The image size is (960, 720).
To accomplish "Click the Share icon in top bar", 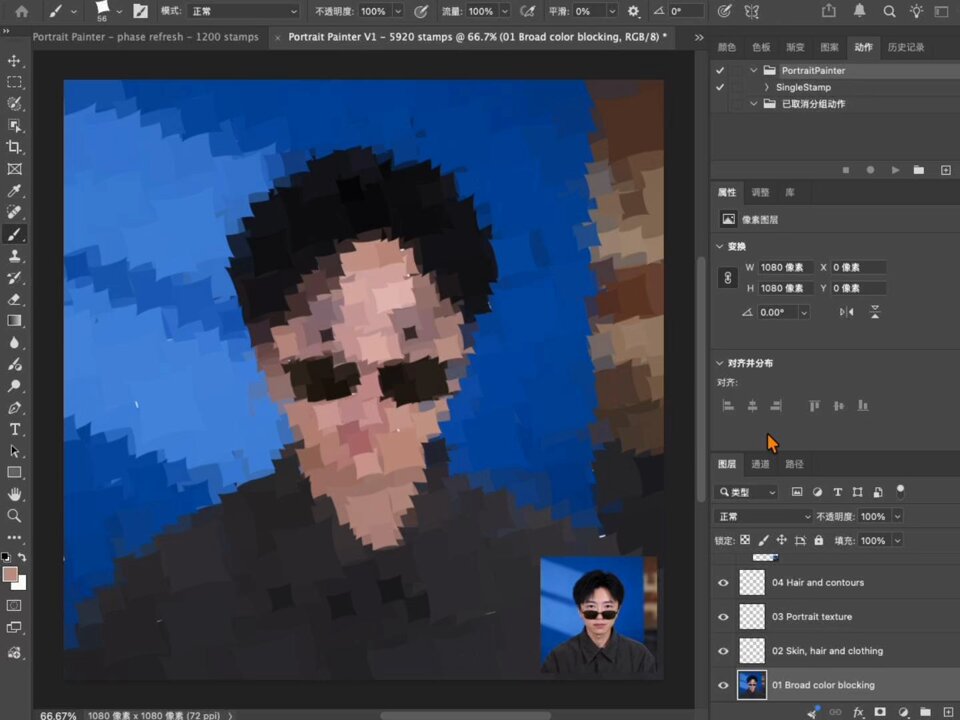I will point(828,11).
